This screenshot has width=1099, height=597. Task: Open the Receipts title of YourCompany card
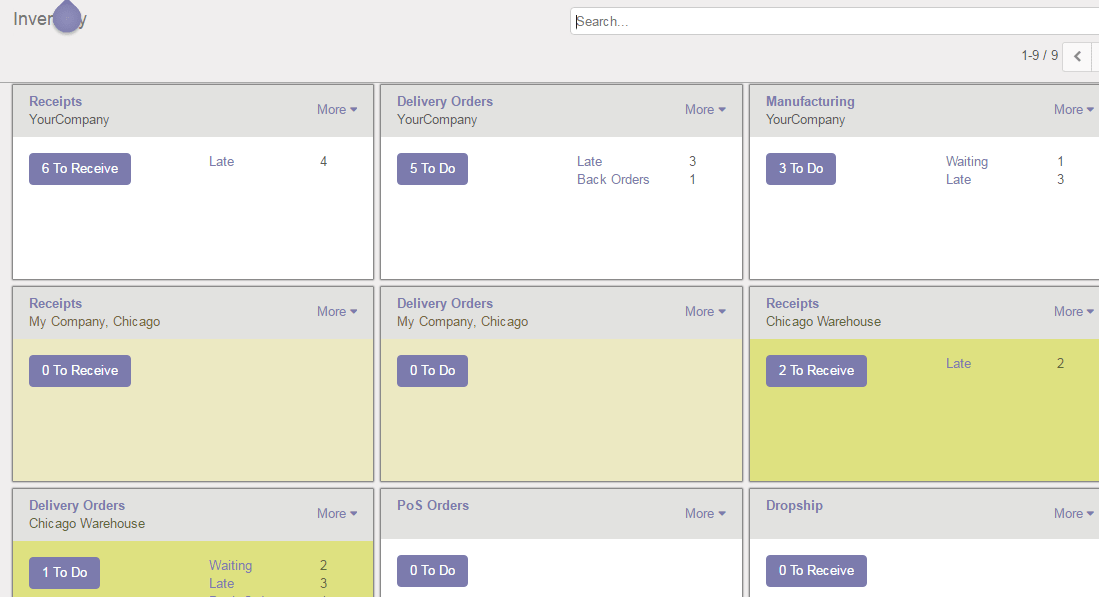coord(55,102)
